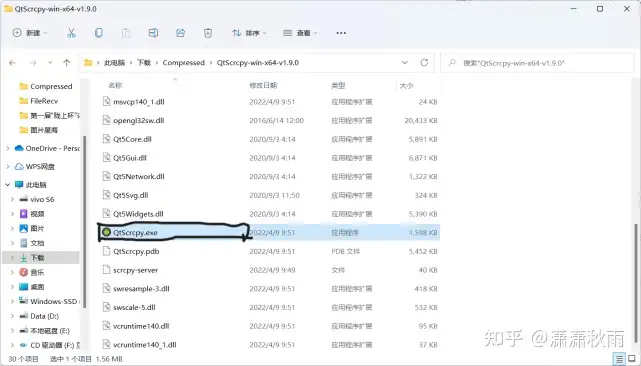Click the QtScrcpy.exe green application icon

coord(107,232)
